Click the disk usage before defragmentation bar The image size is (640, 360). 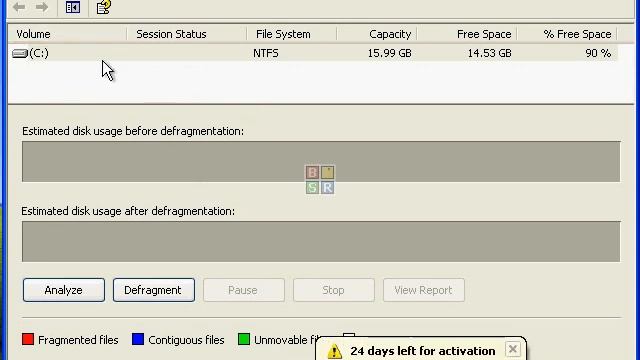(x=321, y=162)
